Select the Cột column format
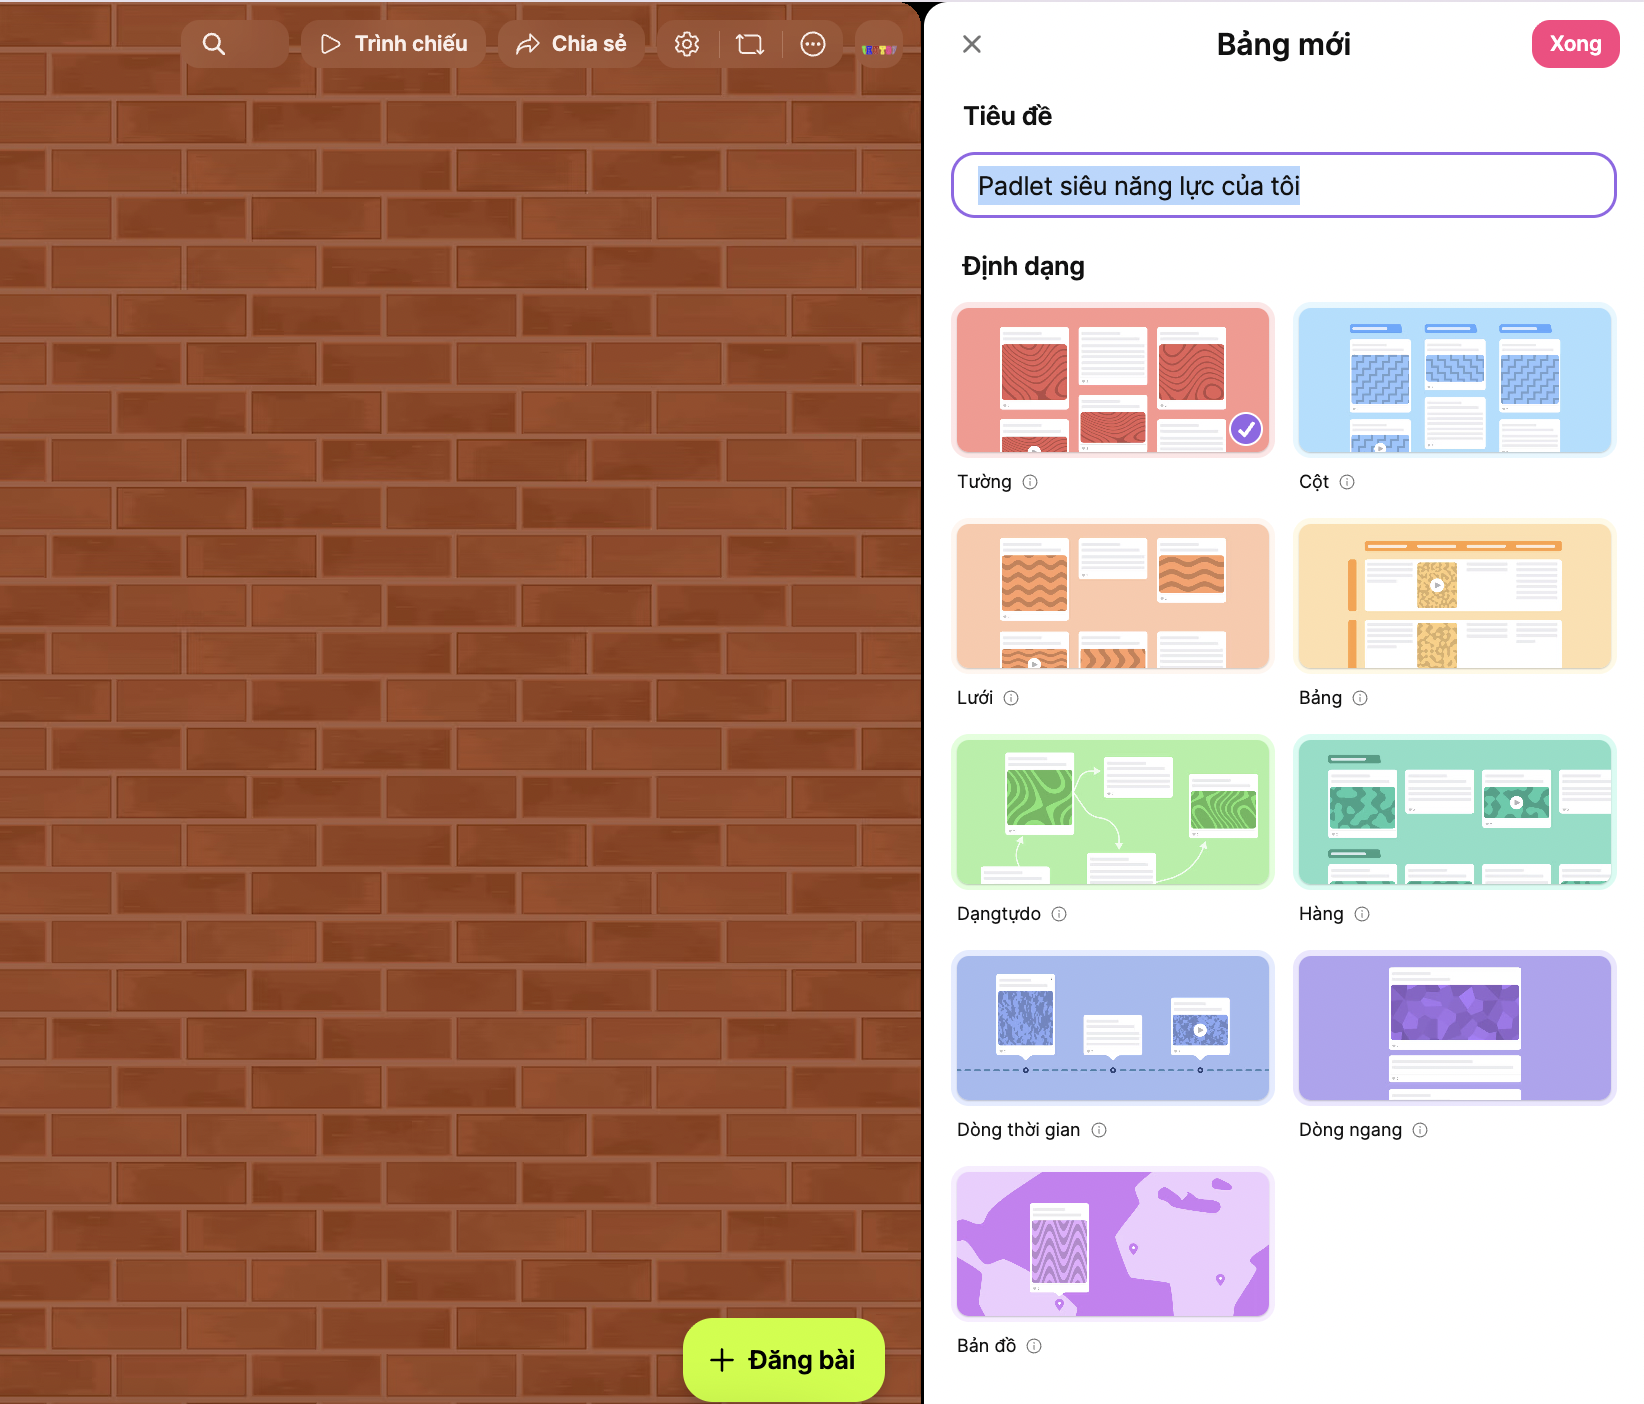 [x=1454, y=380]
